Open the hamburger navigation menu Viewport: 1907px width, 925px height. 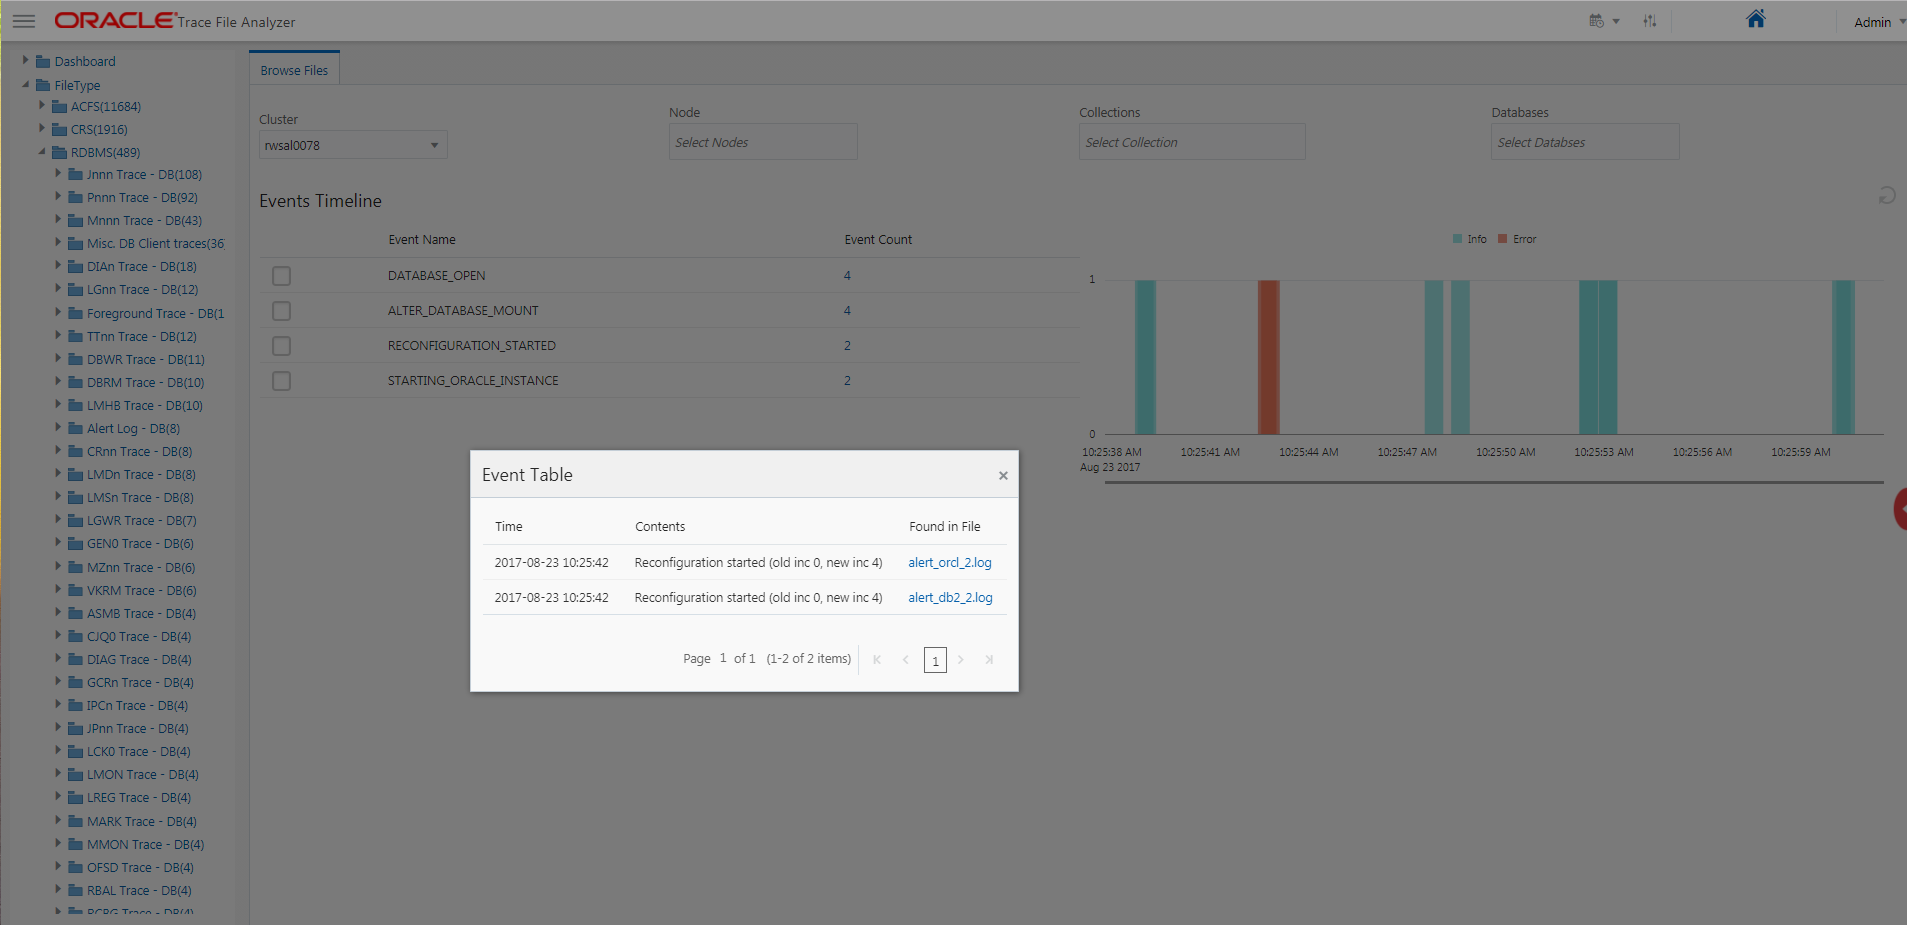[23, 21]
